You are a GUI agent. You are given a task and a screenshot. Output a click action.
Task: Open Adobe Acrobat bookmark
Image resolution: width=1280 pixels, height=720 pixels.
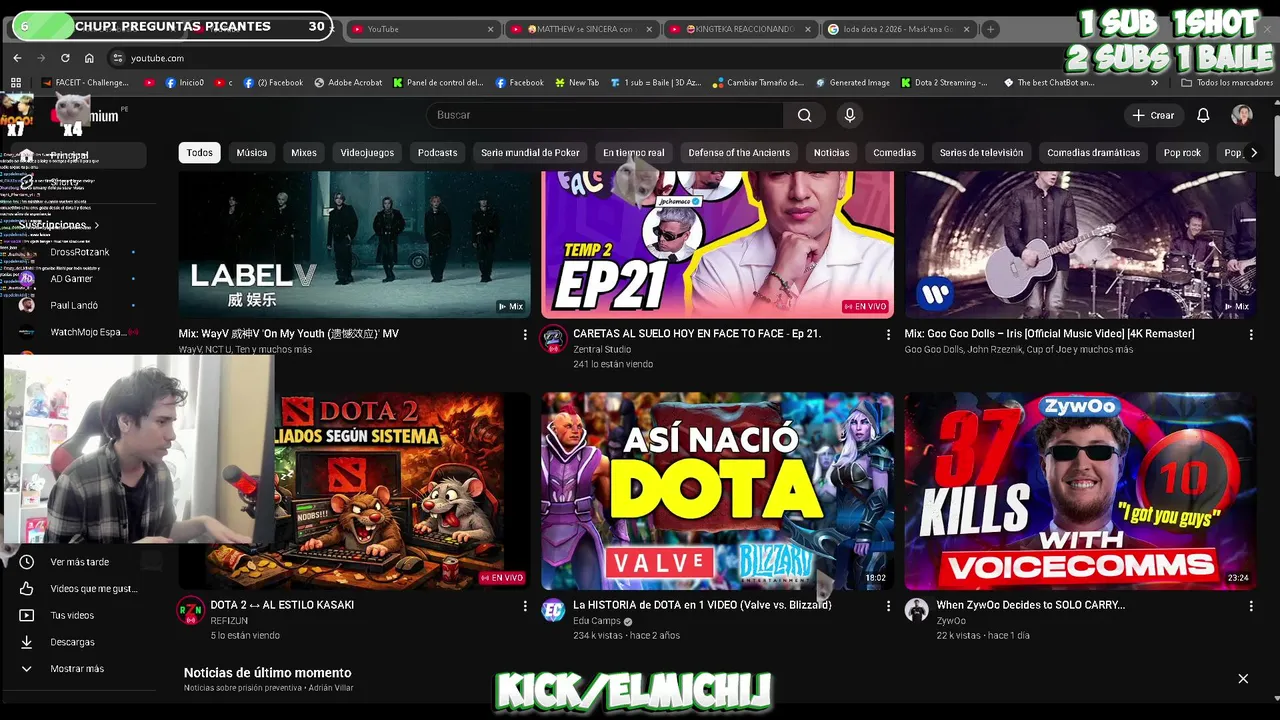[x=348, y=83]
